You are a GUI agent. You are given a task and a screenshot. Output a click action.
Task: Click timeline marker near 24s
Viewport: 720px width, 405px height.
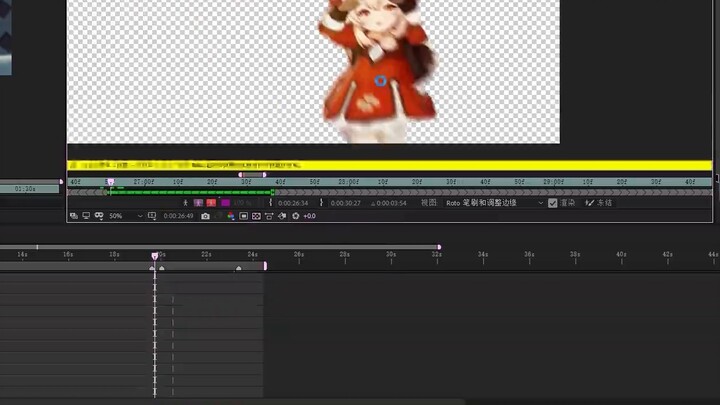pos(238,268)
